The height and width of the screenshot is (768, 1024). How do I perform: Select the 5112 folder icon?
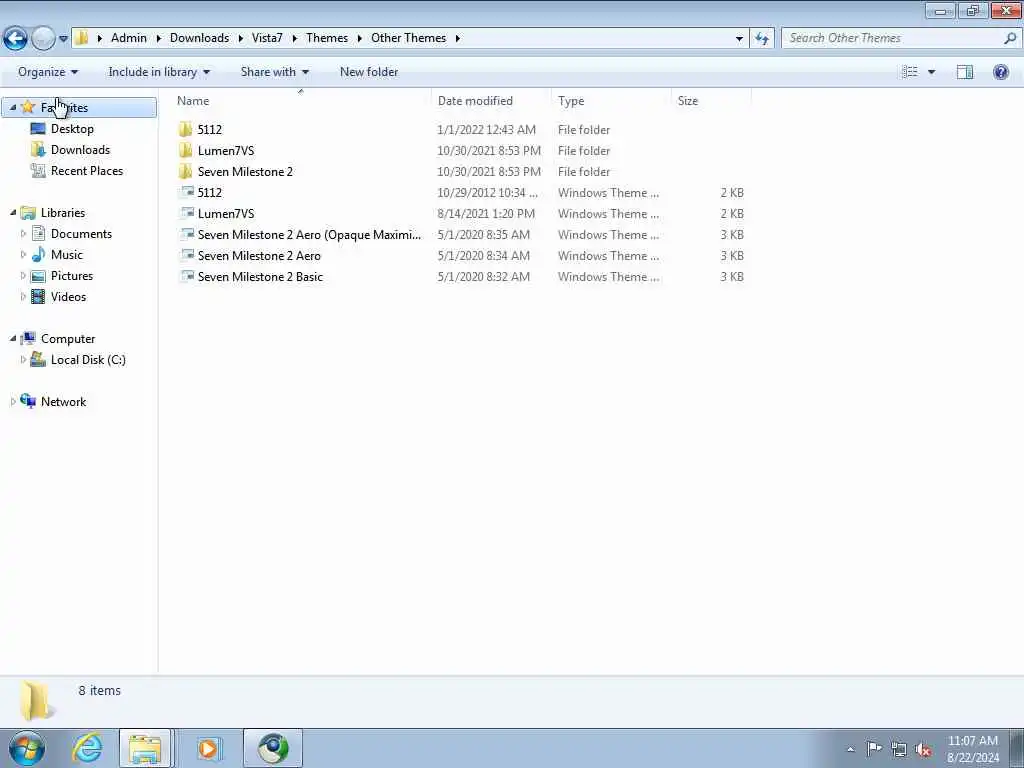point(185,129)
